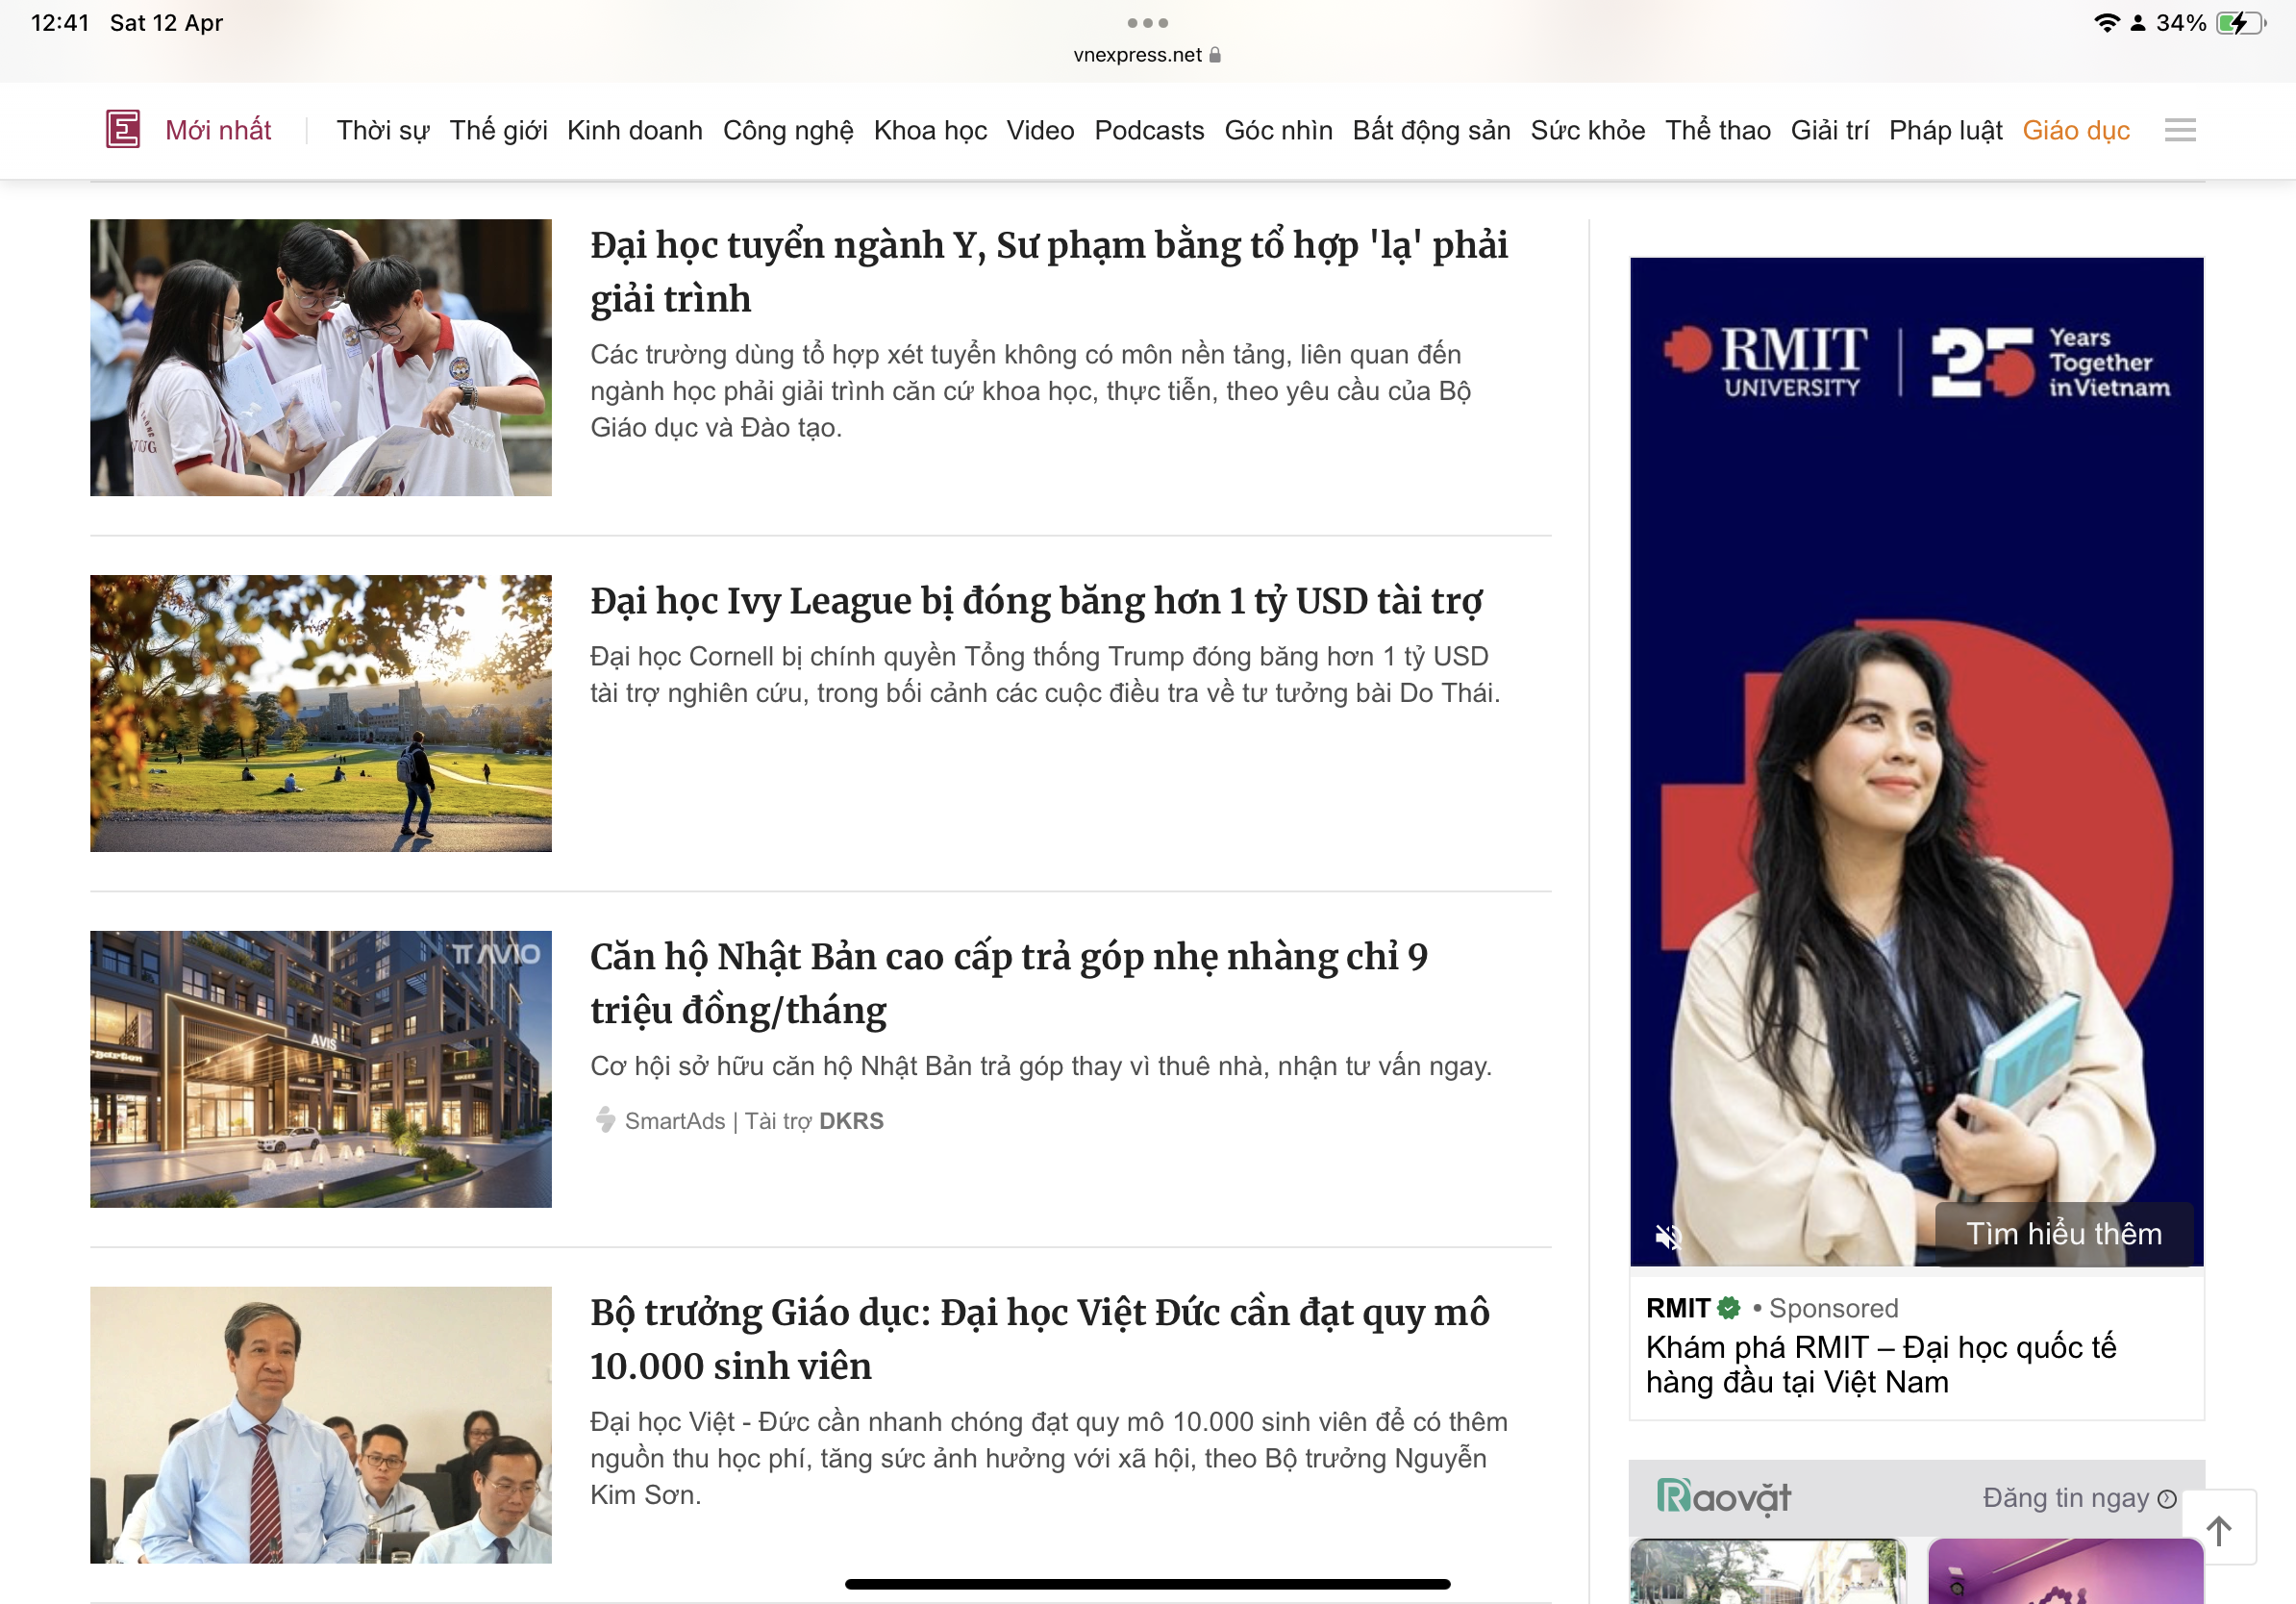Click the SmartAds lightning icon
This screenshot has height=1604, width=2296.
tap(605, 1121)
